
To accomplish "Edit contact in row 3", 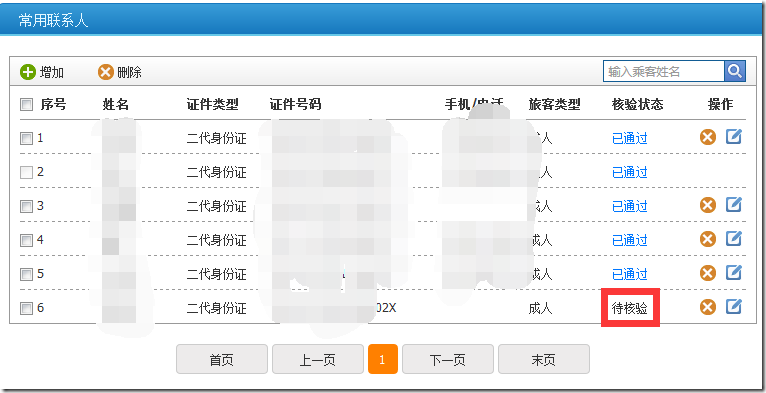I will (734, 204).
